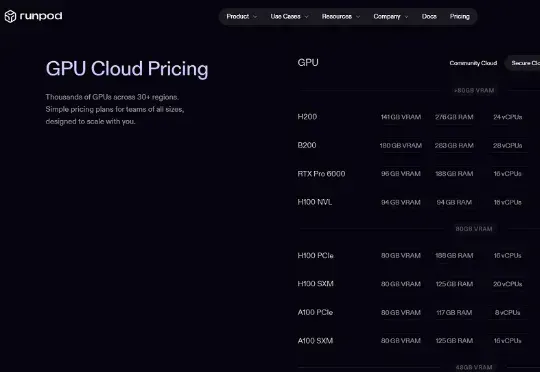This screenshot has width=540, height=372.
Task: Select the A100 SXM GPU name
Action: [315, 341]
